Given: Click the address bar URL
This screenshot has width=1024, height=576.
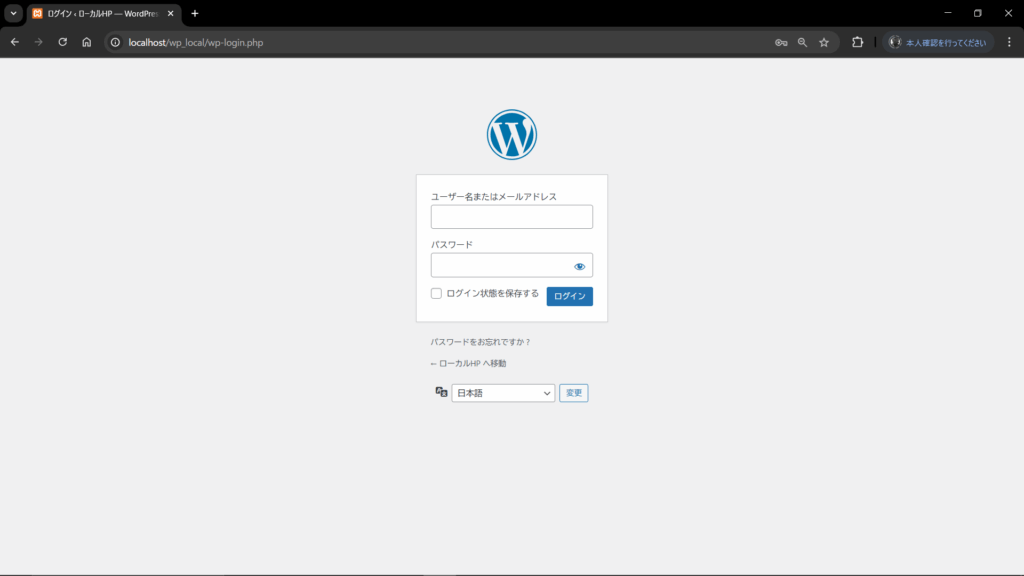Looking at the screenshot, I should pyautogui.click(x=196, y=42).
